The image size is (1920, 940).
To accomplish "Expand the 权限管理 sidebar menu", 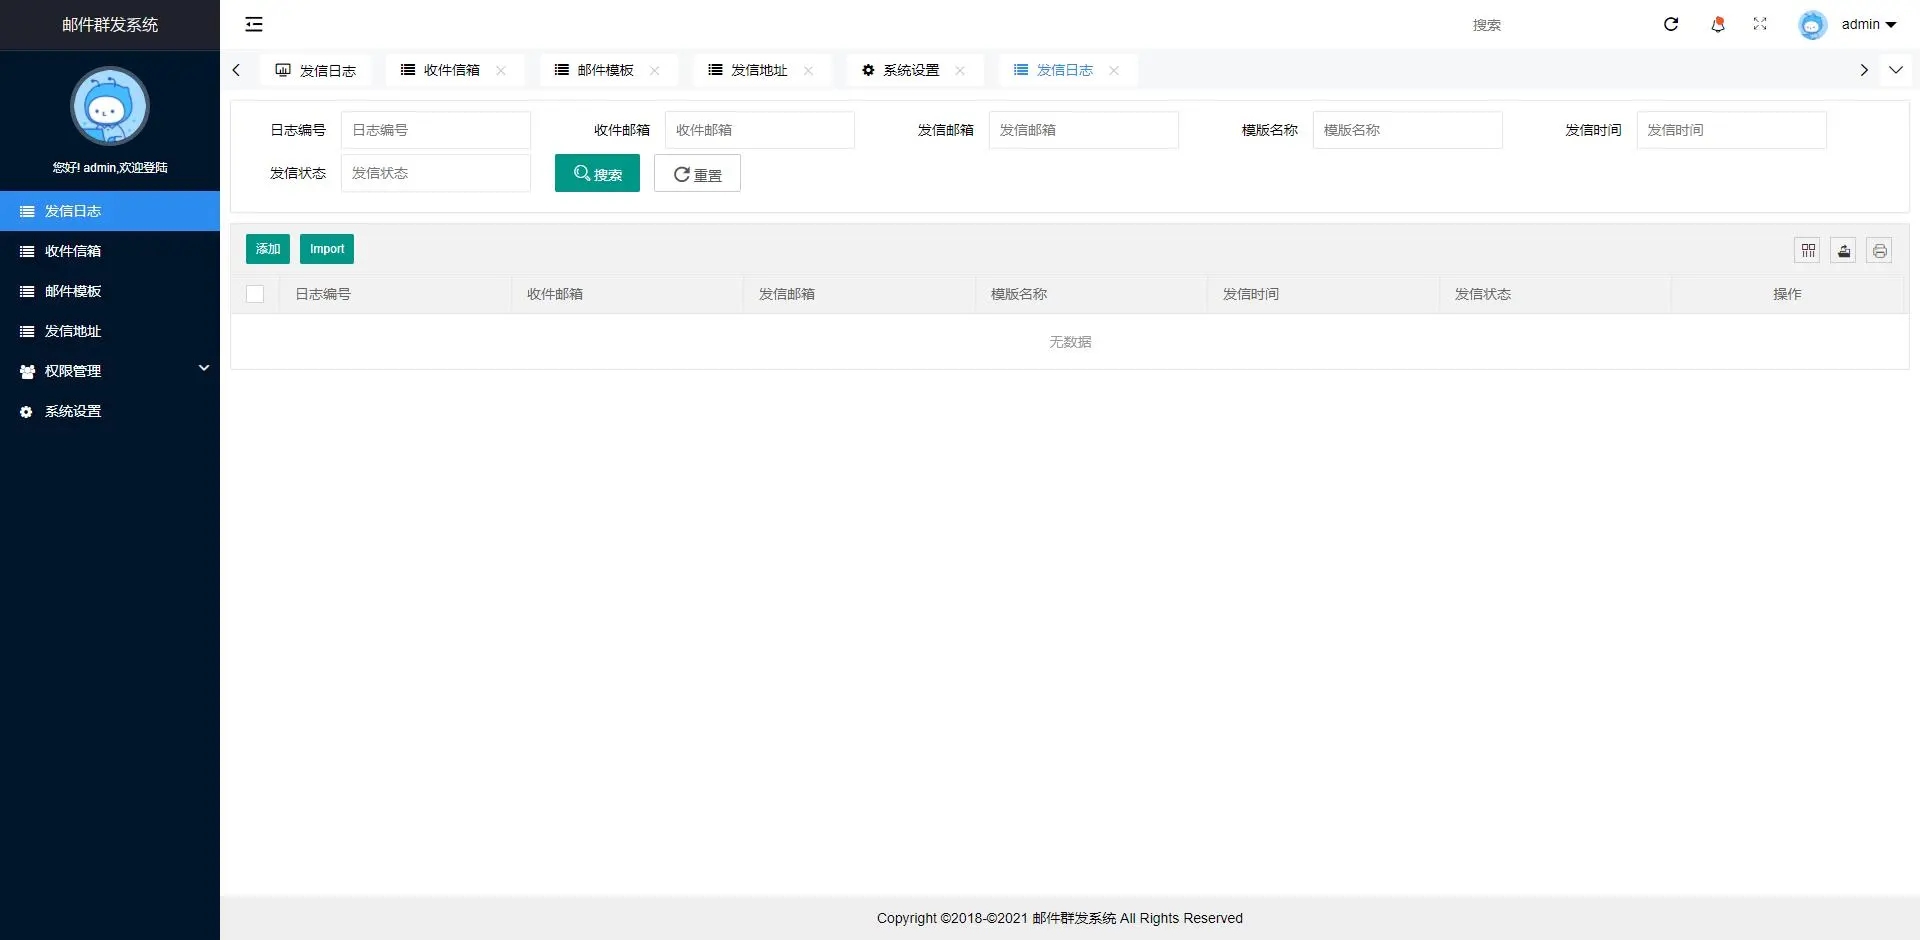I will click(x=74, y=371).
